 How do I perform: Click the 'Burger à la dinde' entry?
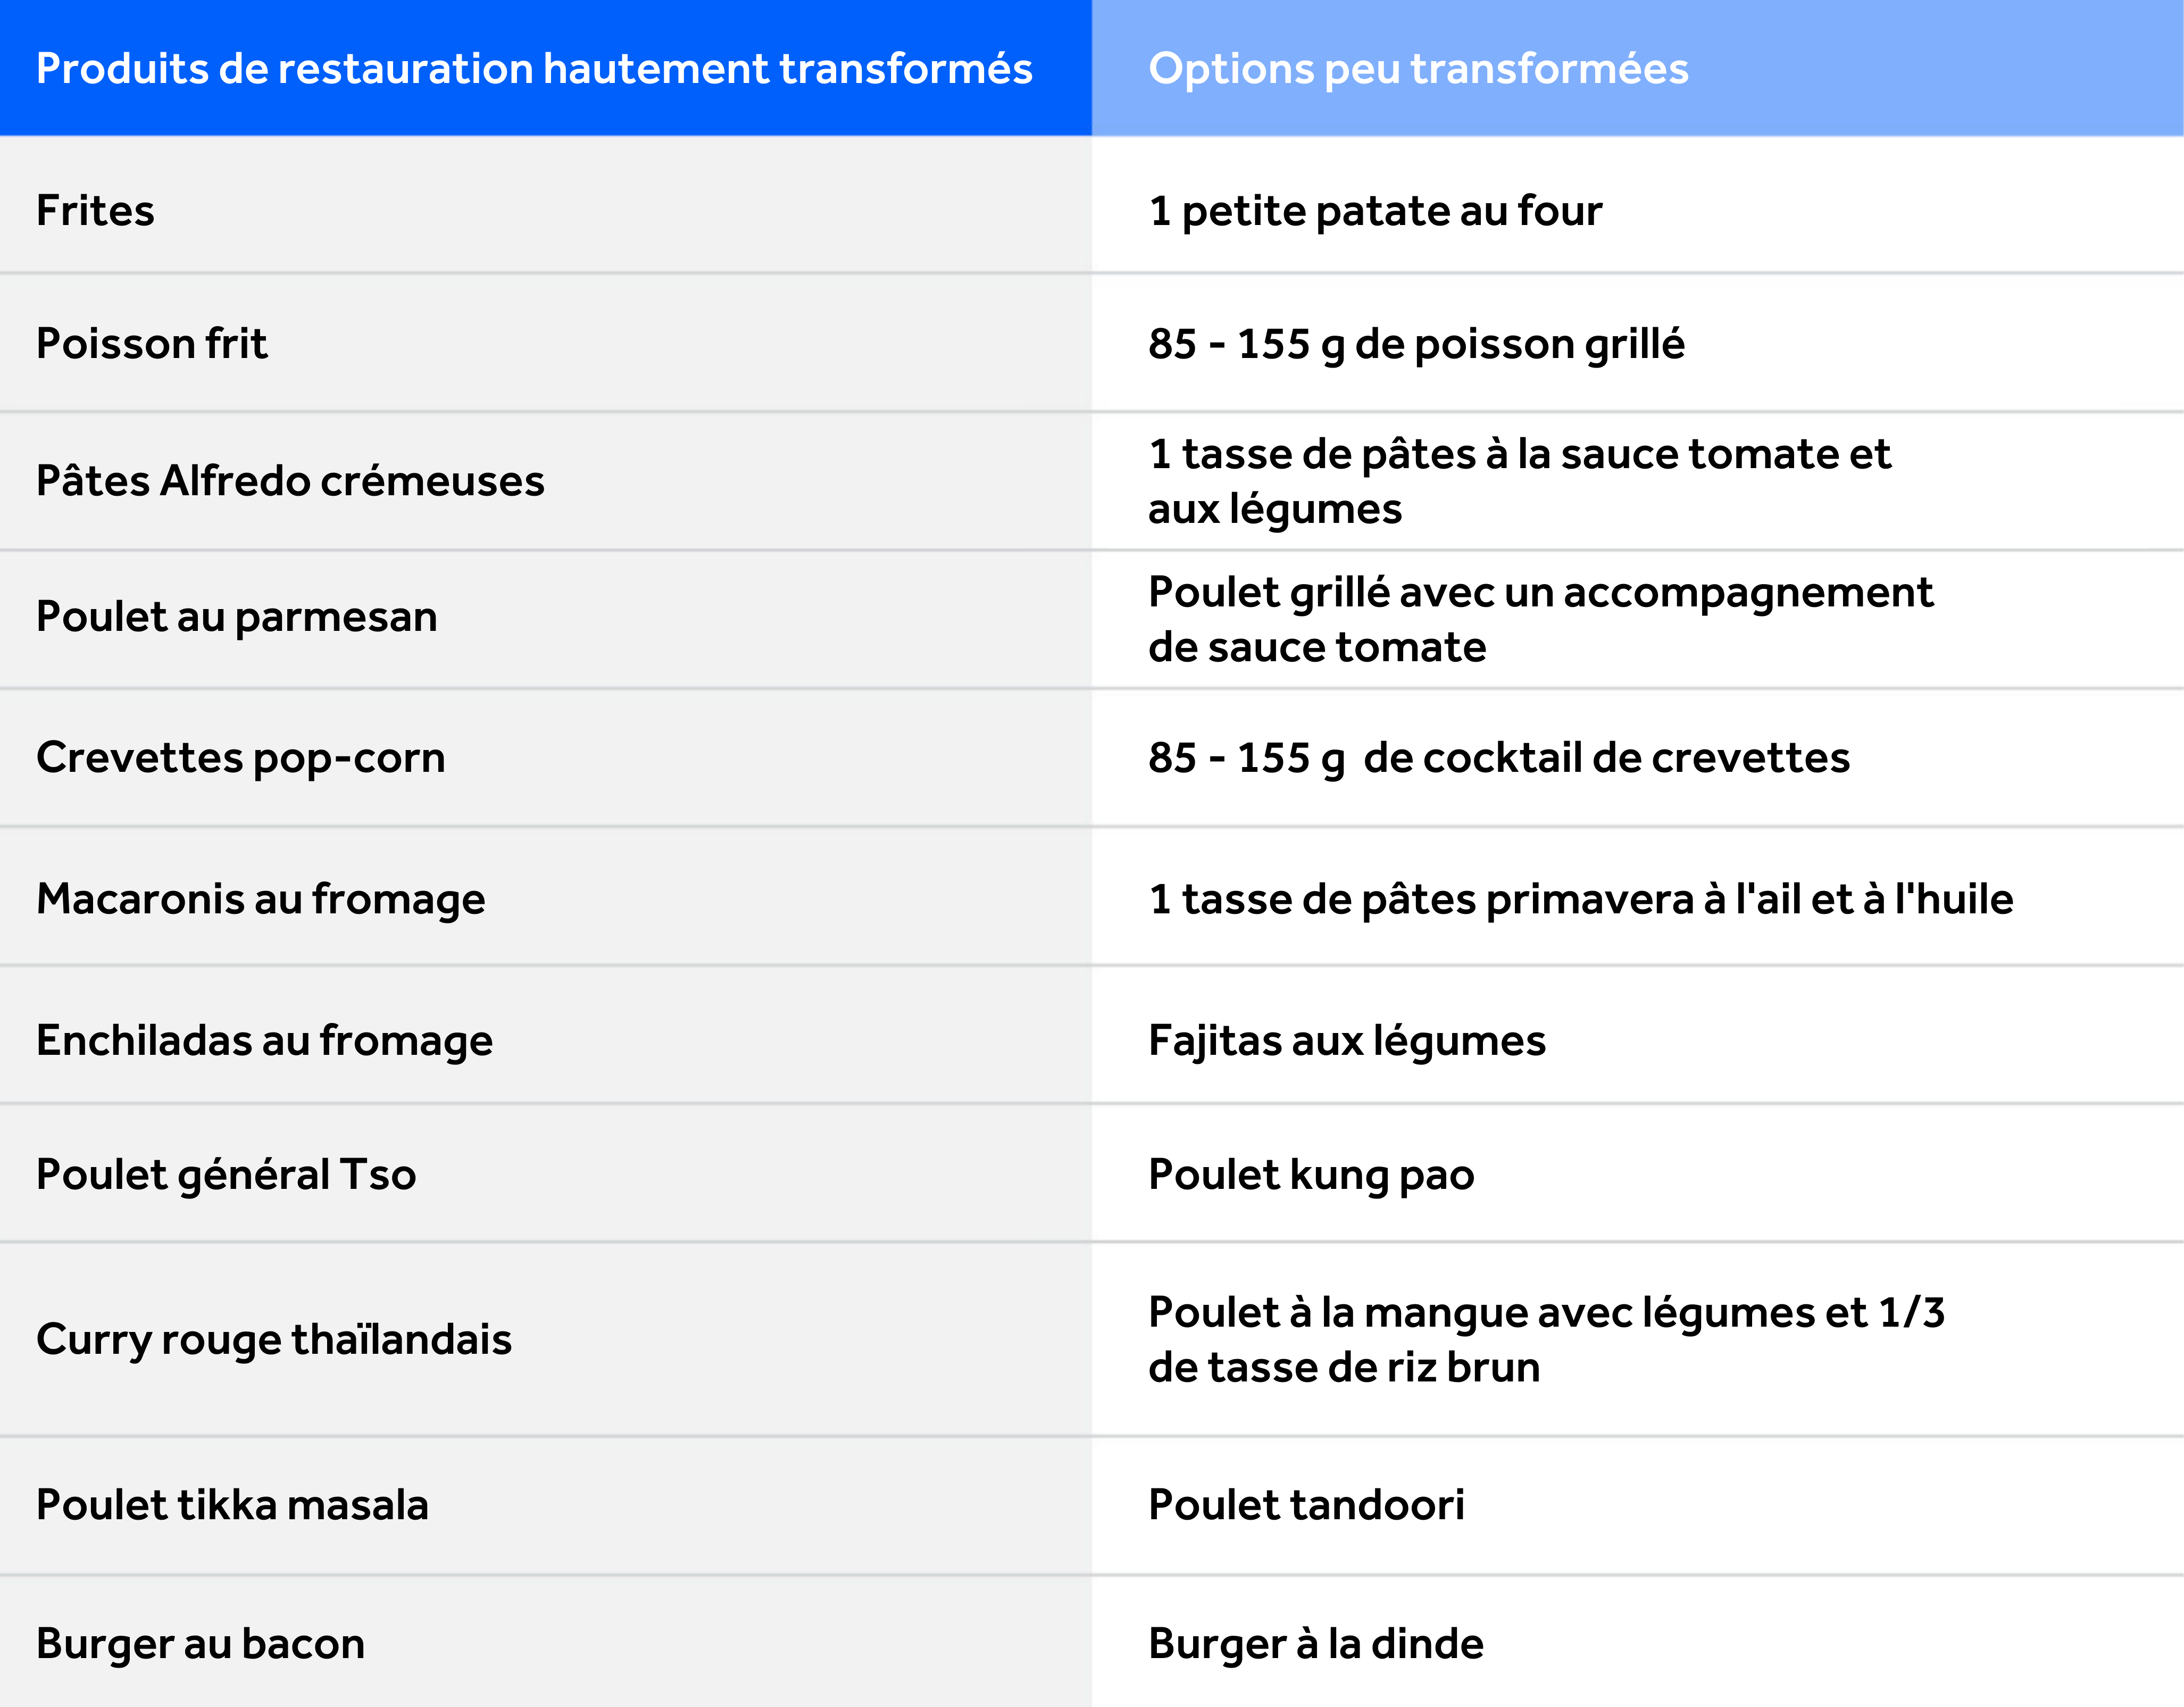1316,1643
